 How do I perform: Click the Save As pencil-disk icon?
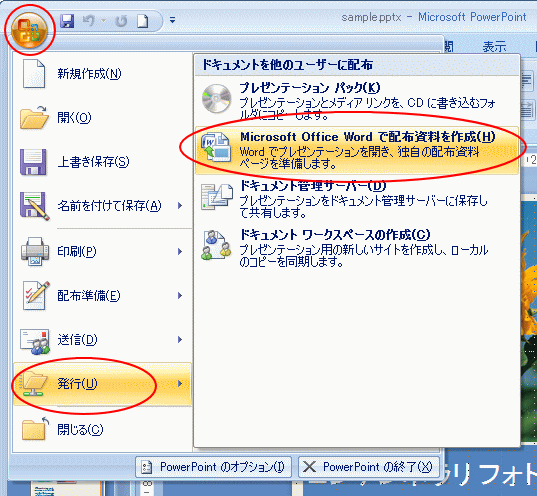click(x=35, y=206)
